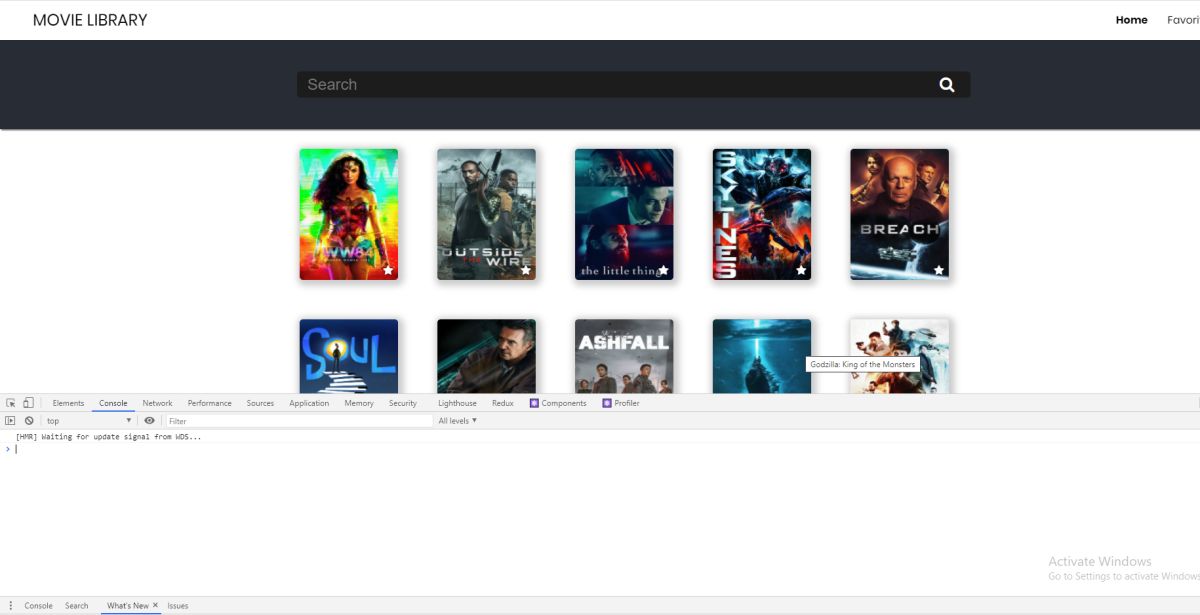1200x615 pixels.
Task: Open the Security tab
Action: coord(403,403)
